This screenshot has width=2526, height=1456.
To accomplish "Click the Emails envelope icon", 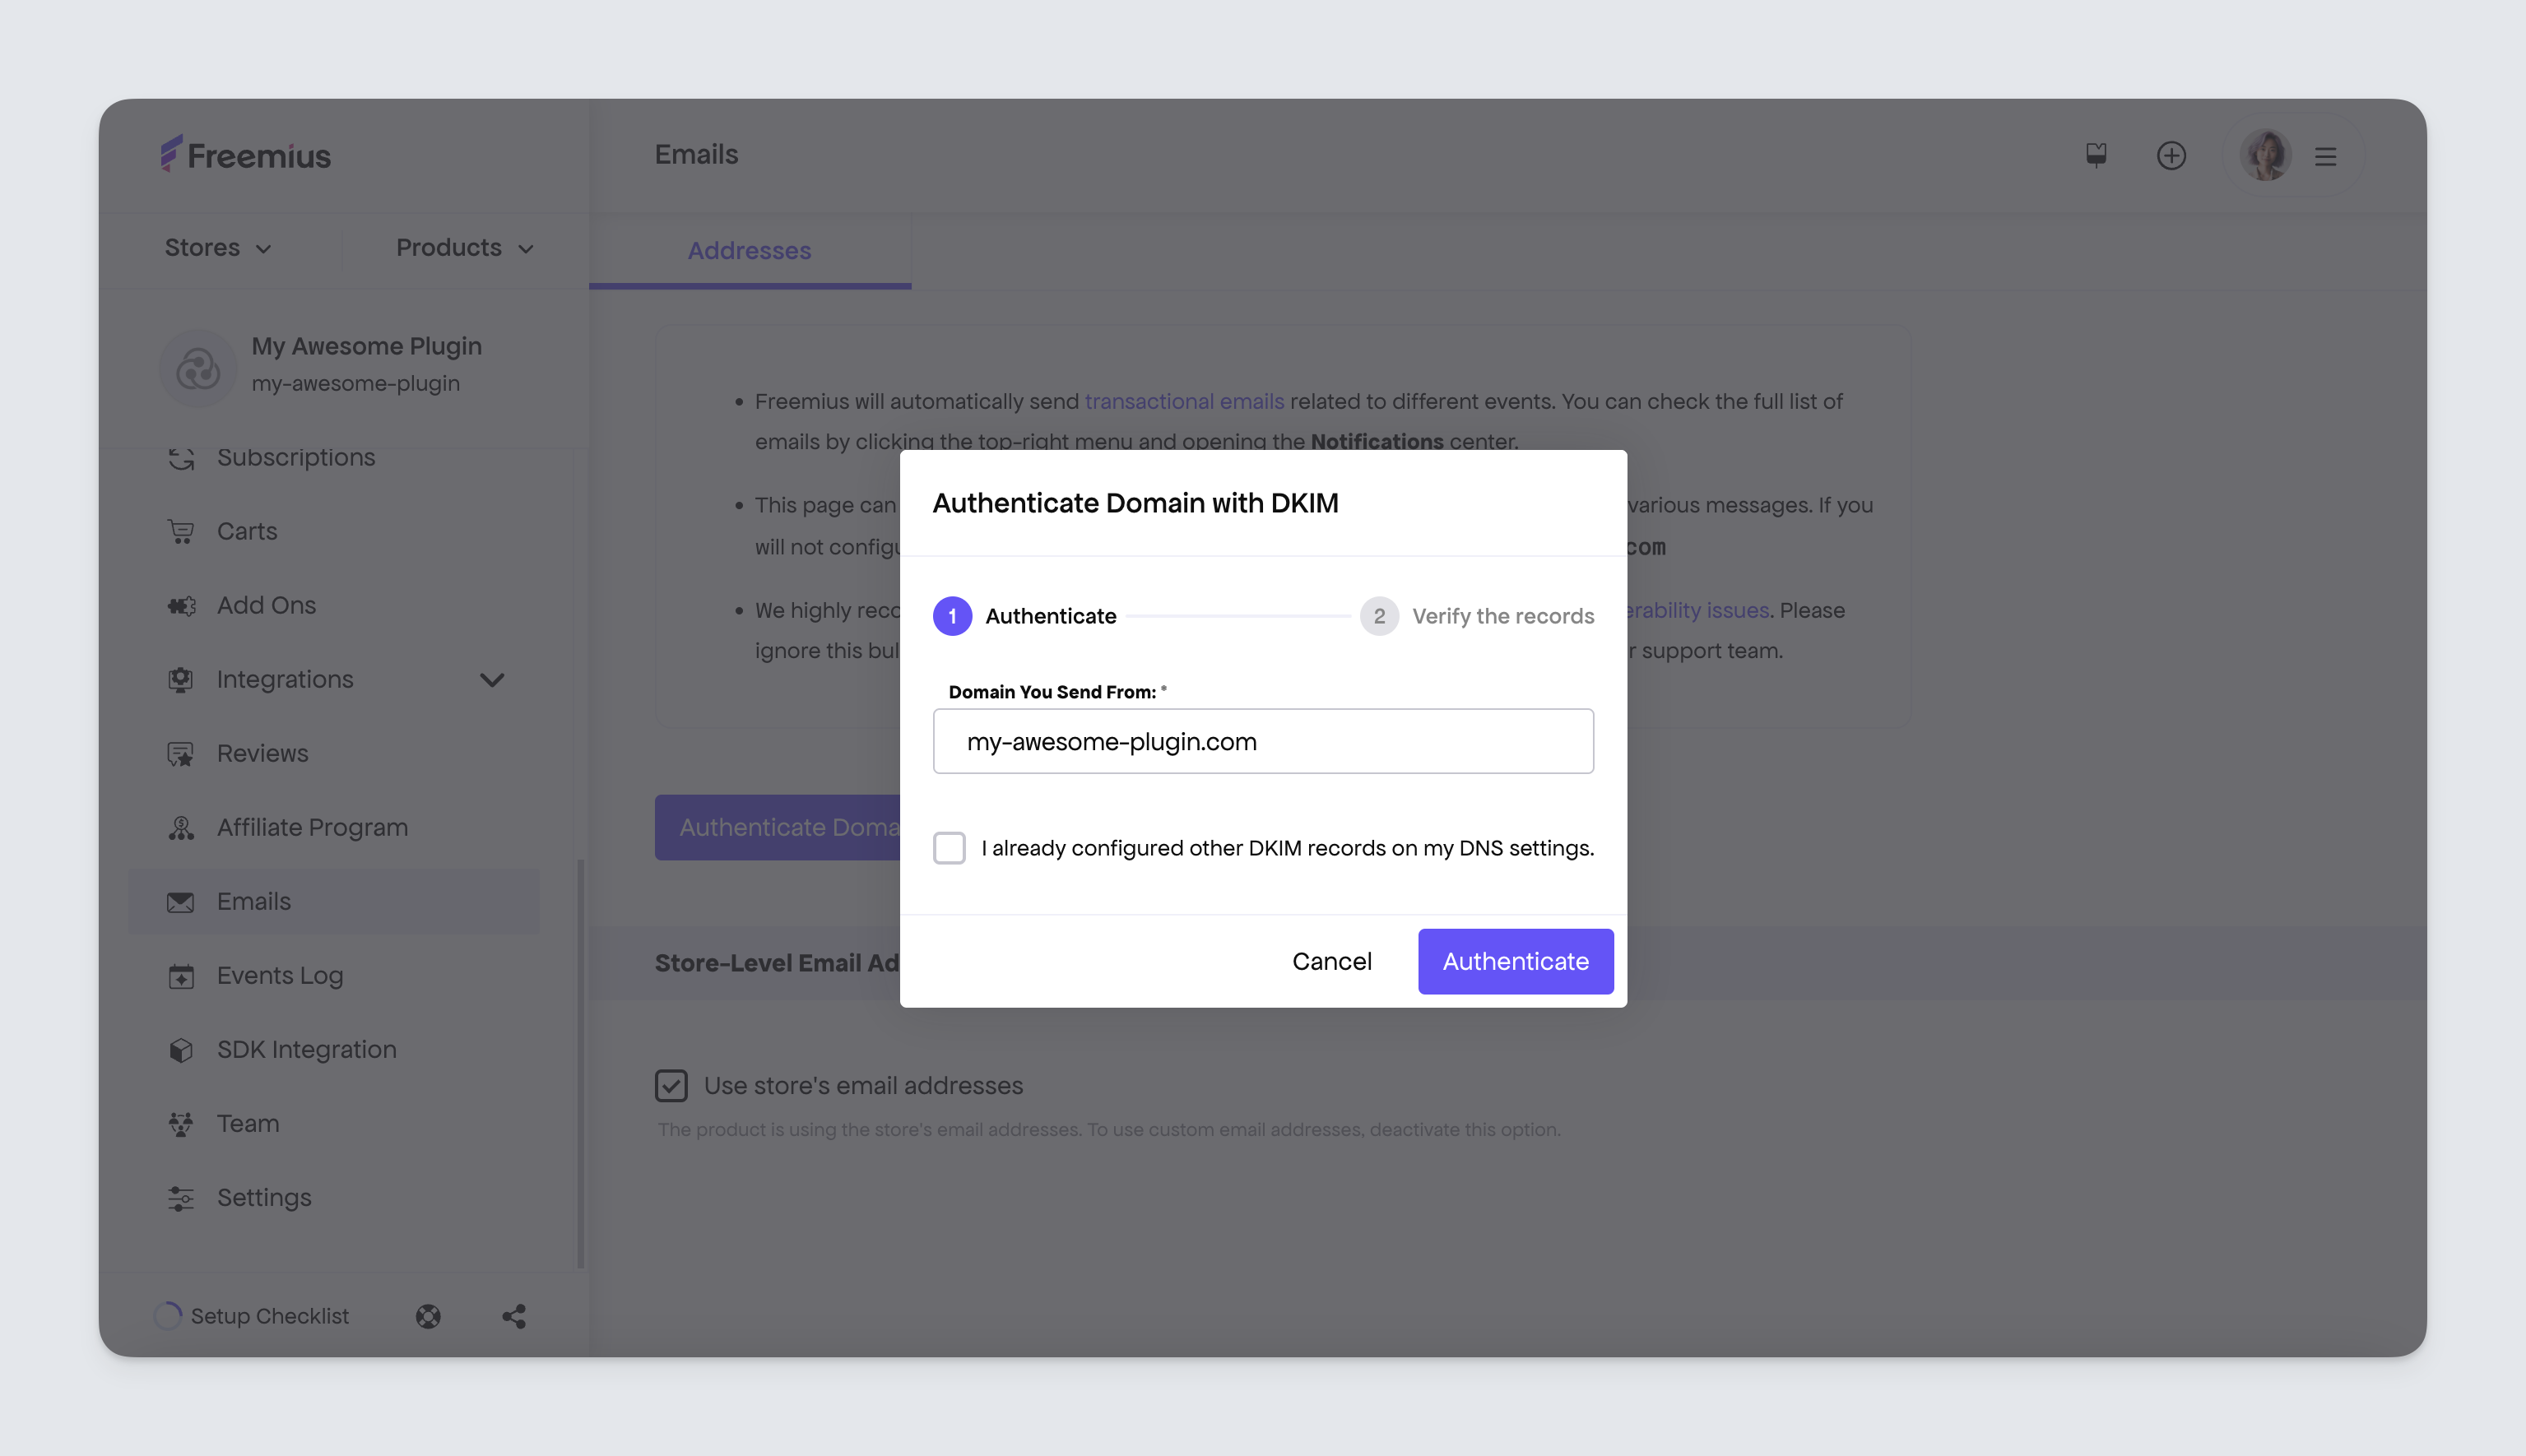I will (x=181, y=902).
